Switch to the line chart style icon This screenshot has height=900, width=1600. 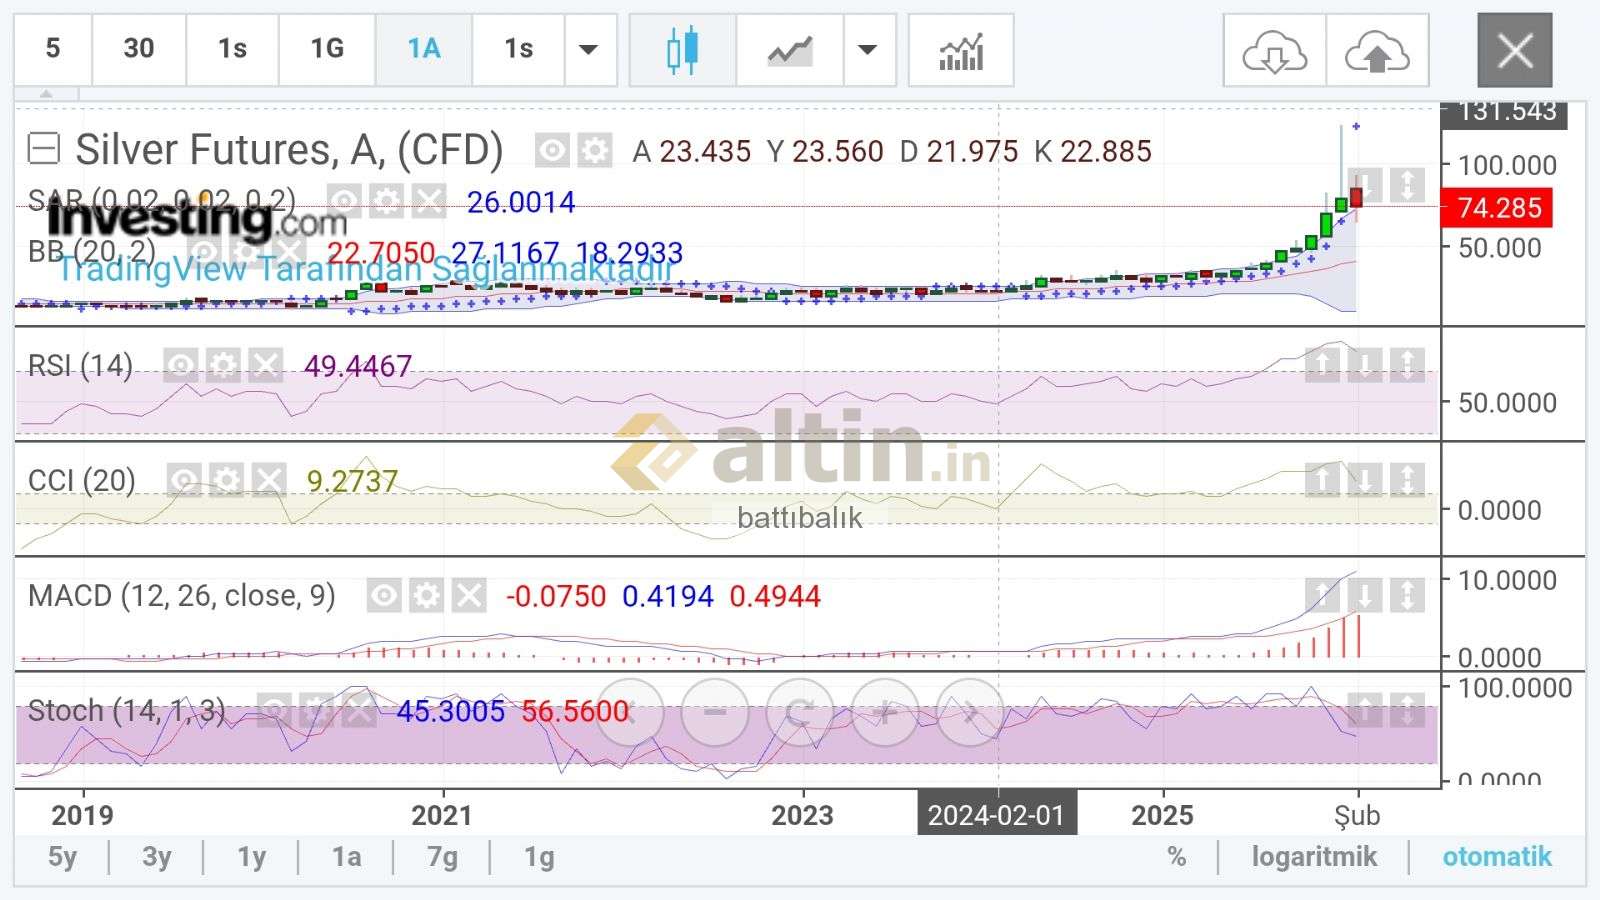point(789,50)
